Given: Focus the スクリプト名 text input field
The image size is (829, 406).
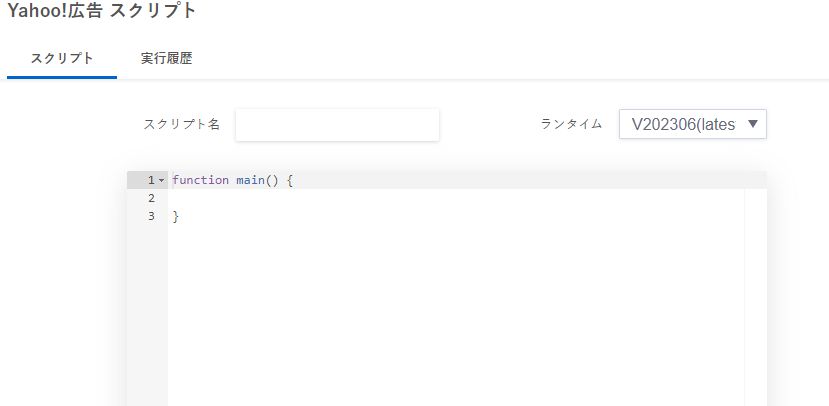Looking at the screenshot, I should 337,125.
